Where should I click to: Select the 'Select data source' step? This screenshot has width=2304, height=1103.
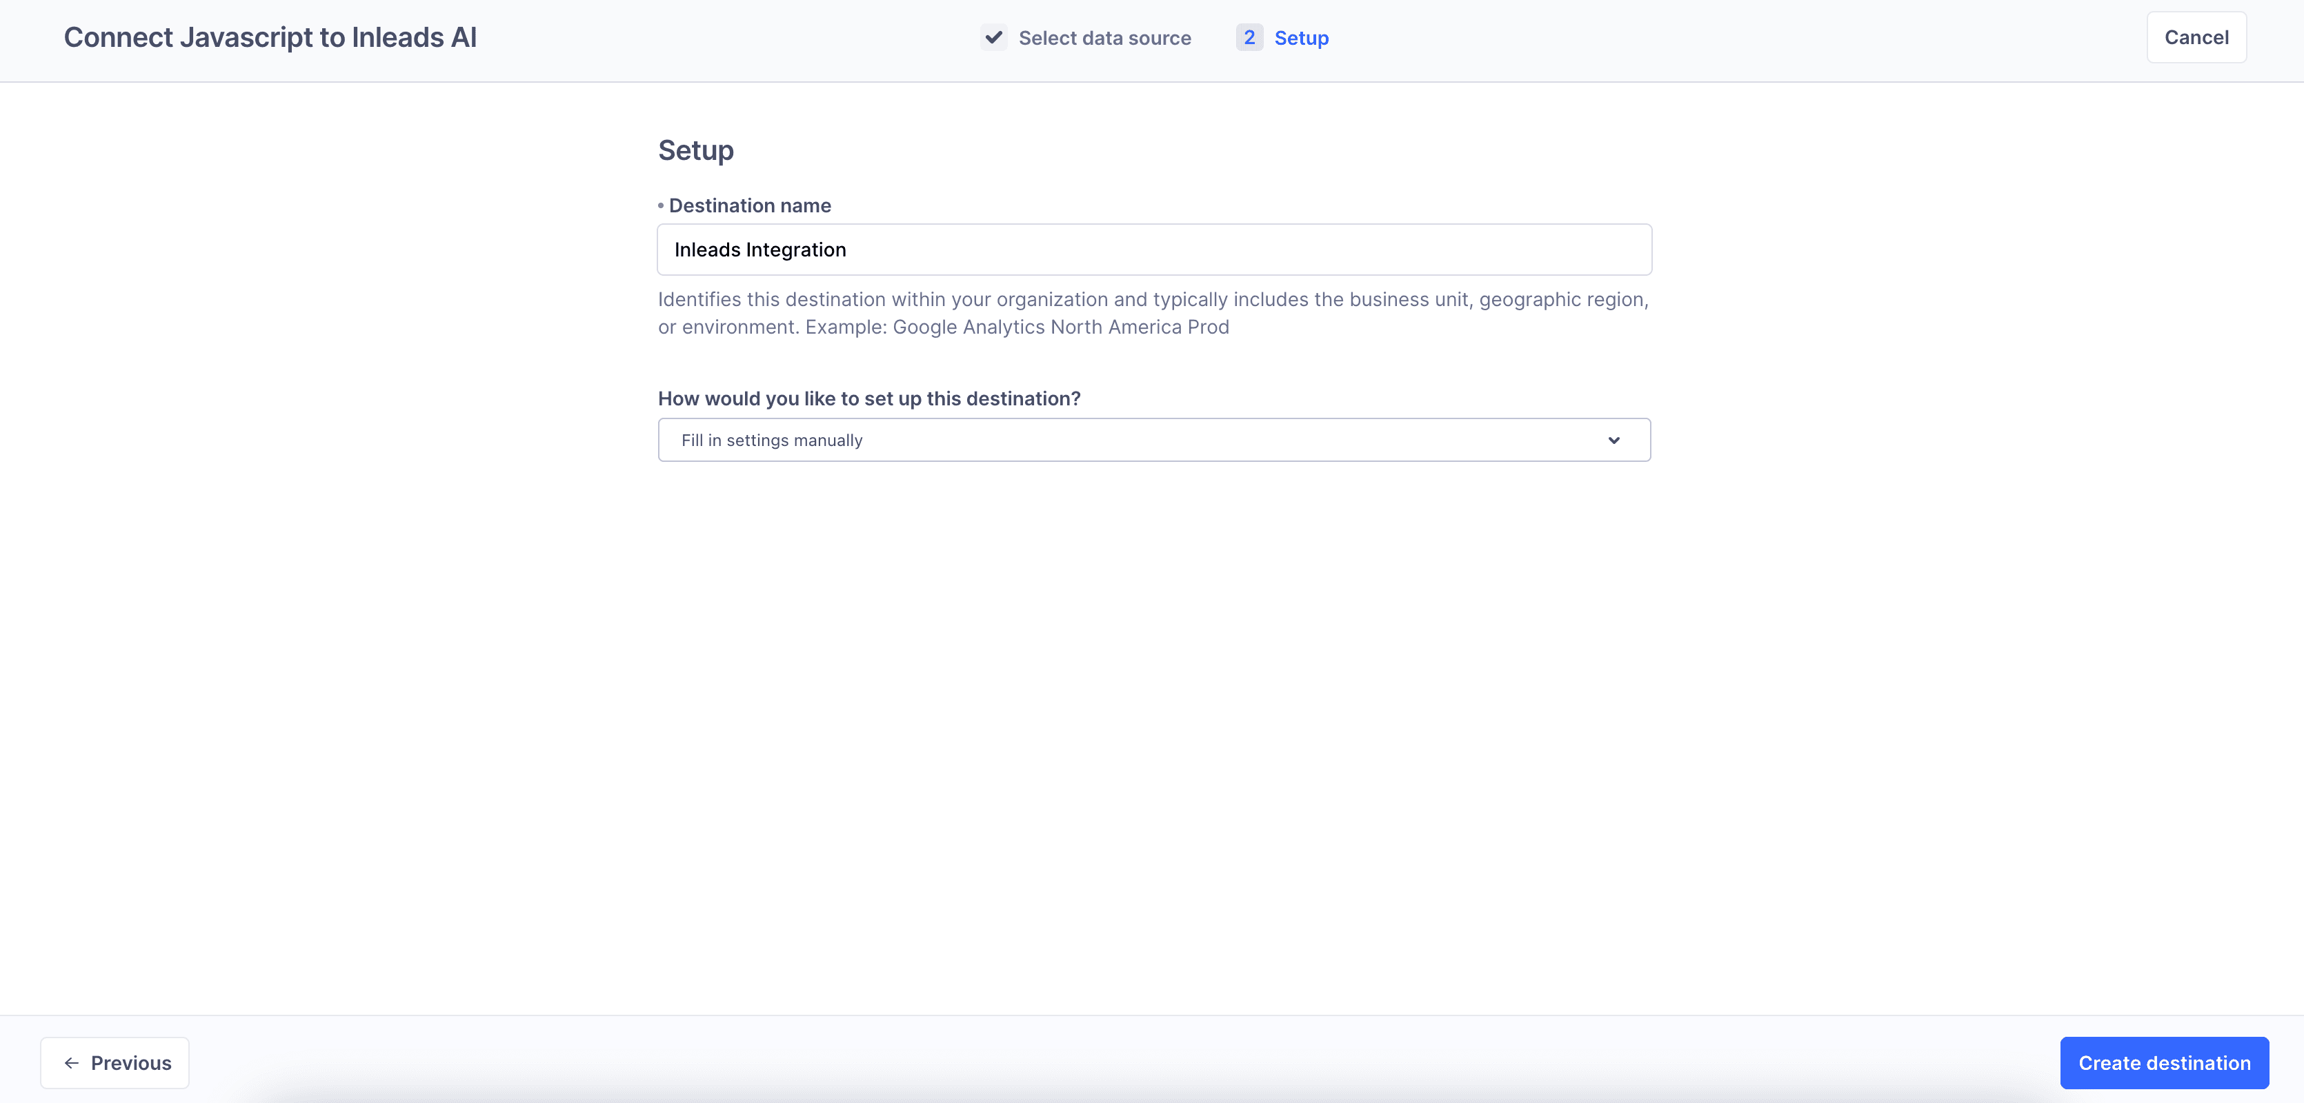1104,38
